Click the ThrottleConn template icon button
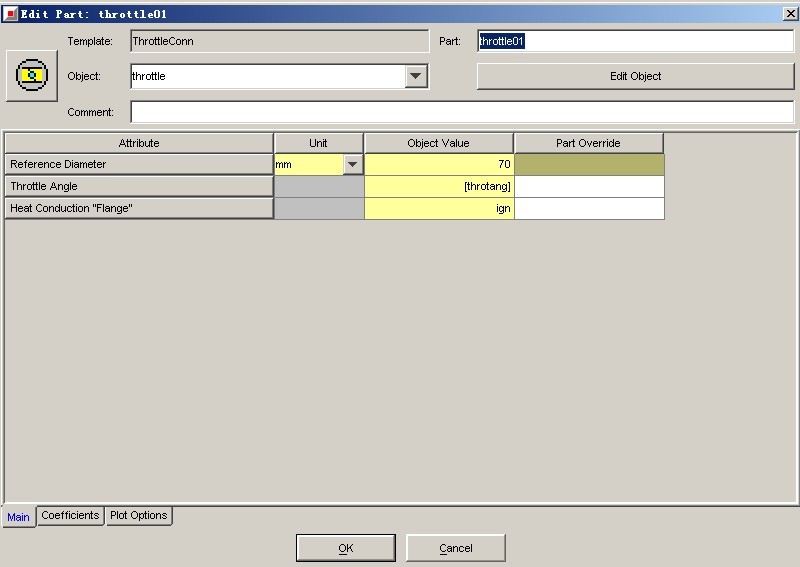 coord(32,76)
